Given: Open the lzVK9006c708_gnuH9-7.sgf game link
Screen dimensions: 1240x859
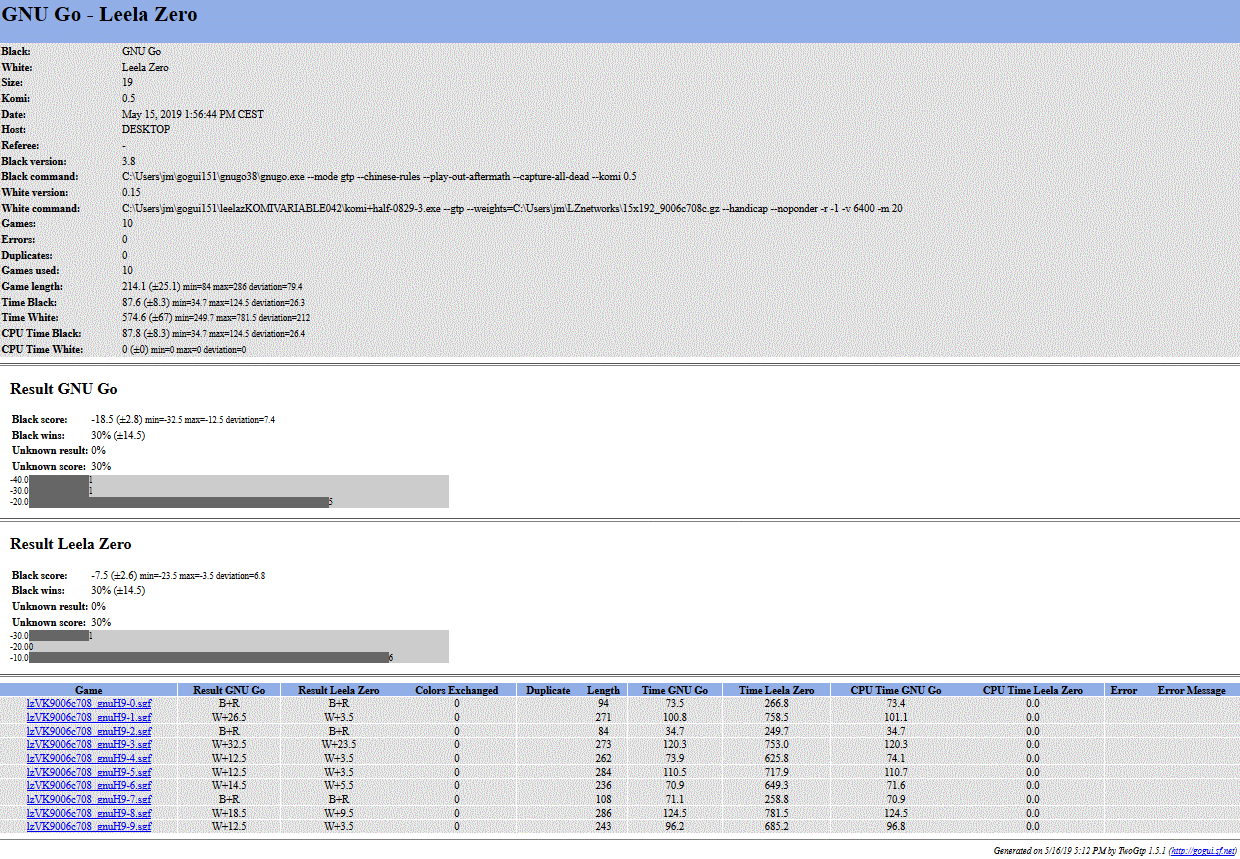Looking at the screenshot, I should (x=89, y=799).
